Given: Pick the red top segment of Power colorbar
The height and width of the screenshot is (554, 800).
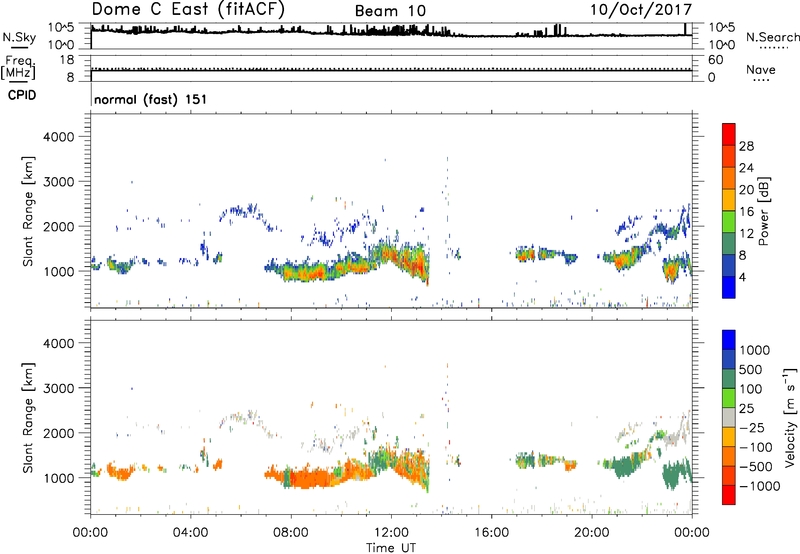Looking at the screenshot, I should pos(729,134).
